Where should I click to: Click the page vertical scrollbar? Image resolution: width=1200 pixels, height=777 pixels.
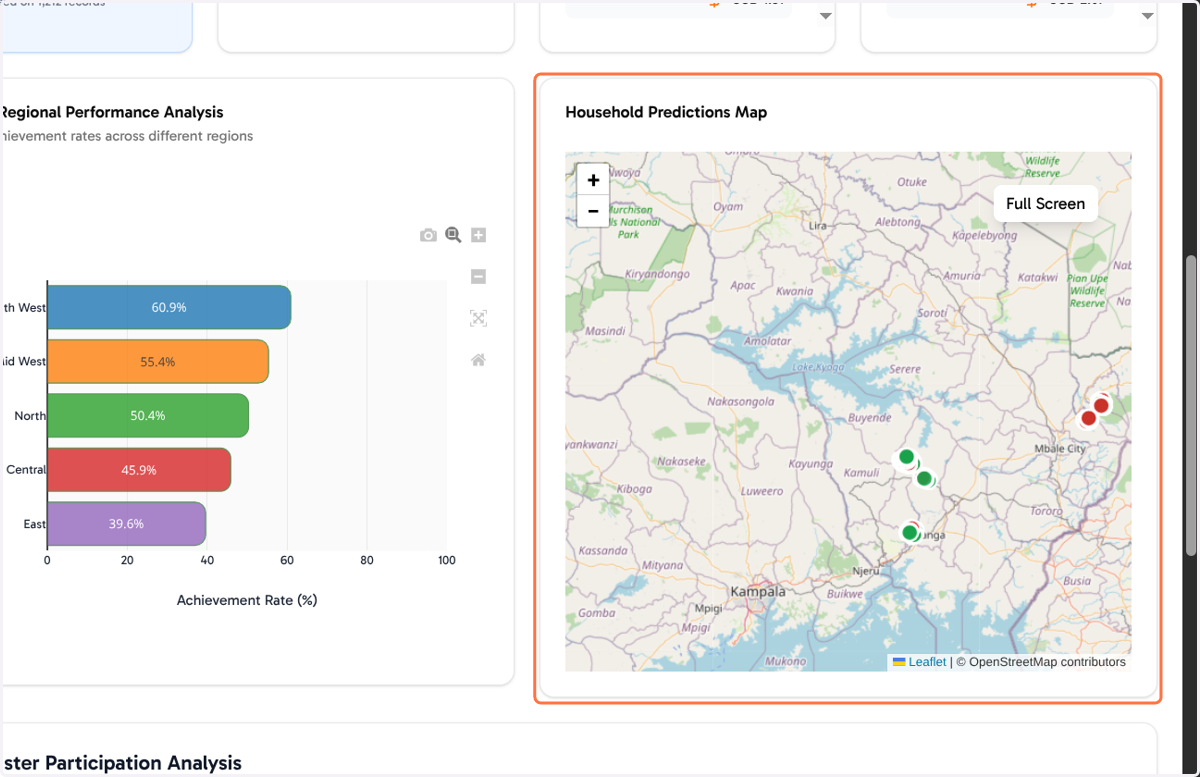pos(1190,405)
